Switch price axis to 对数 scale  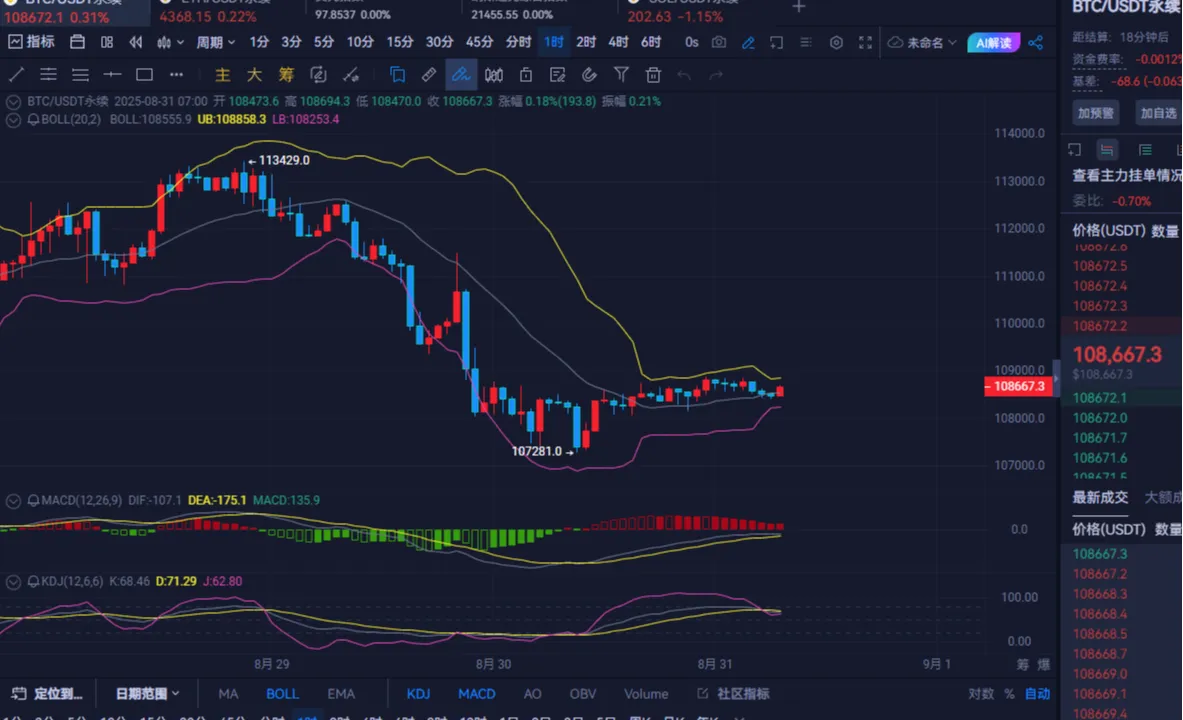point(981,694)
